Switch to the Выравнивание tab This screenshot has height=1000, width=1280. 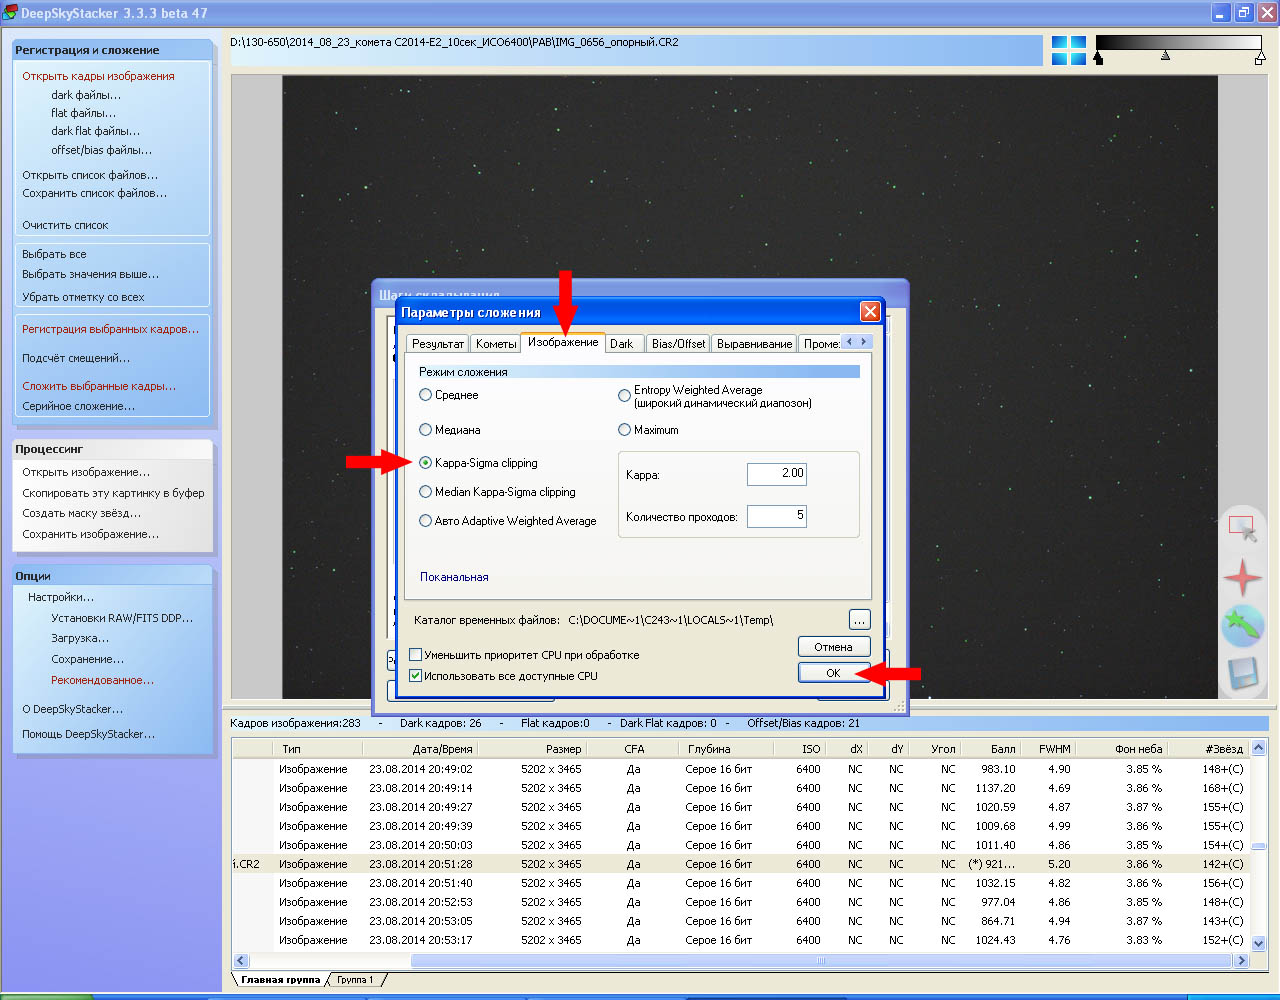tap(754, 344)
